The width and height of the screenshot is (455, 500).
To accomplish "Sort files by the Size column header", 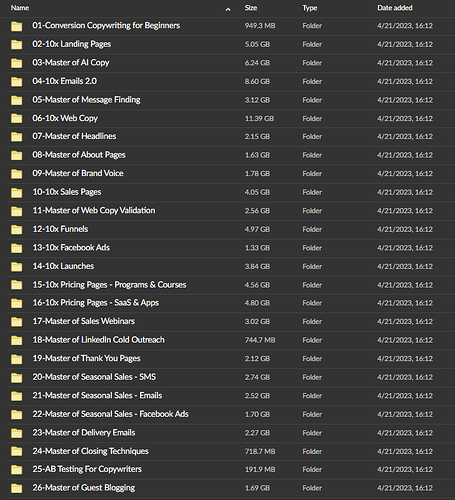I will 251,8.
